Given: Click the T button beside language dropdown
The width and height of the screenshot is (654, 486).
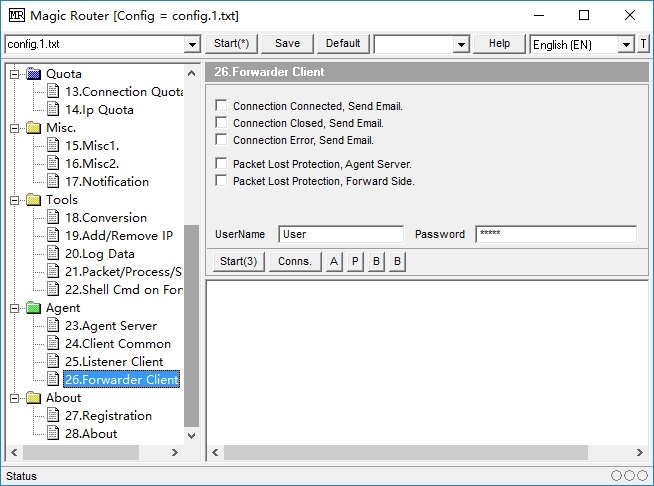Looking at the screenshot, I should pyautogui.click(x=643, y=44).
